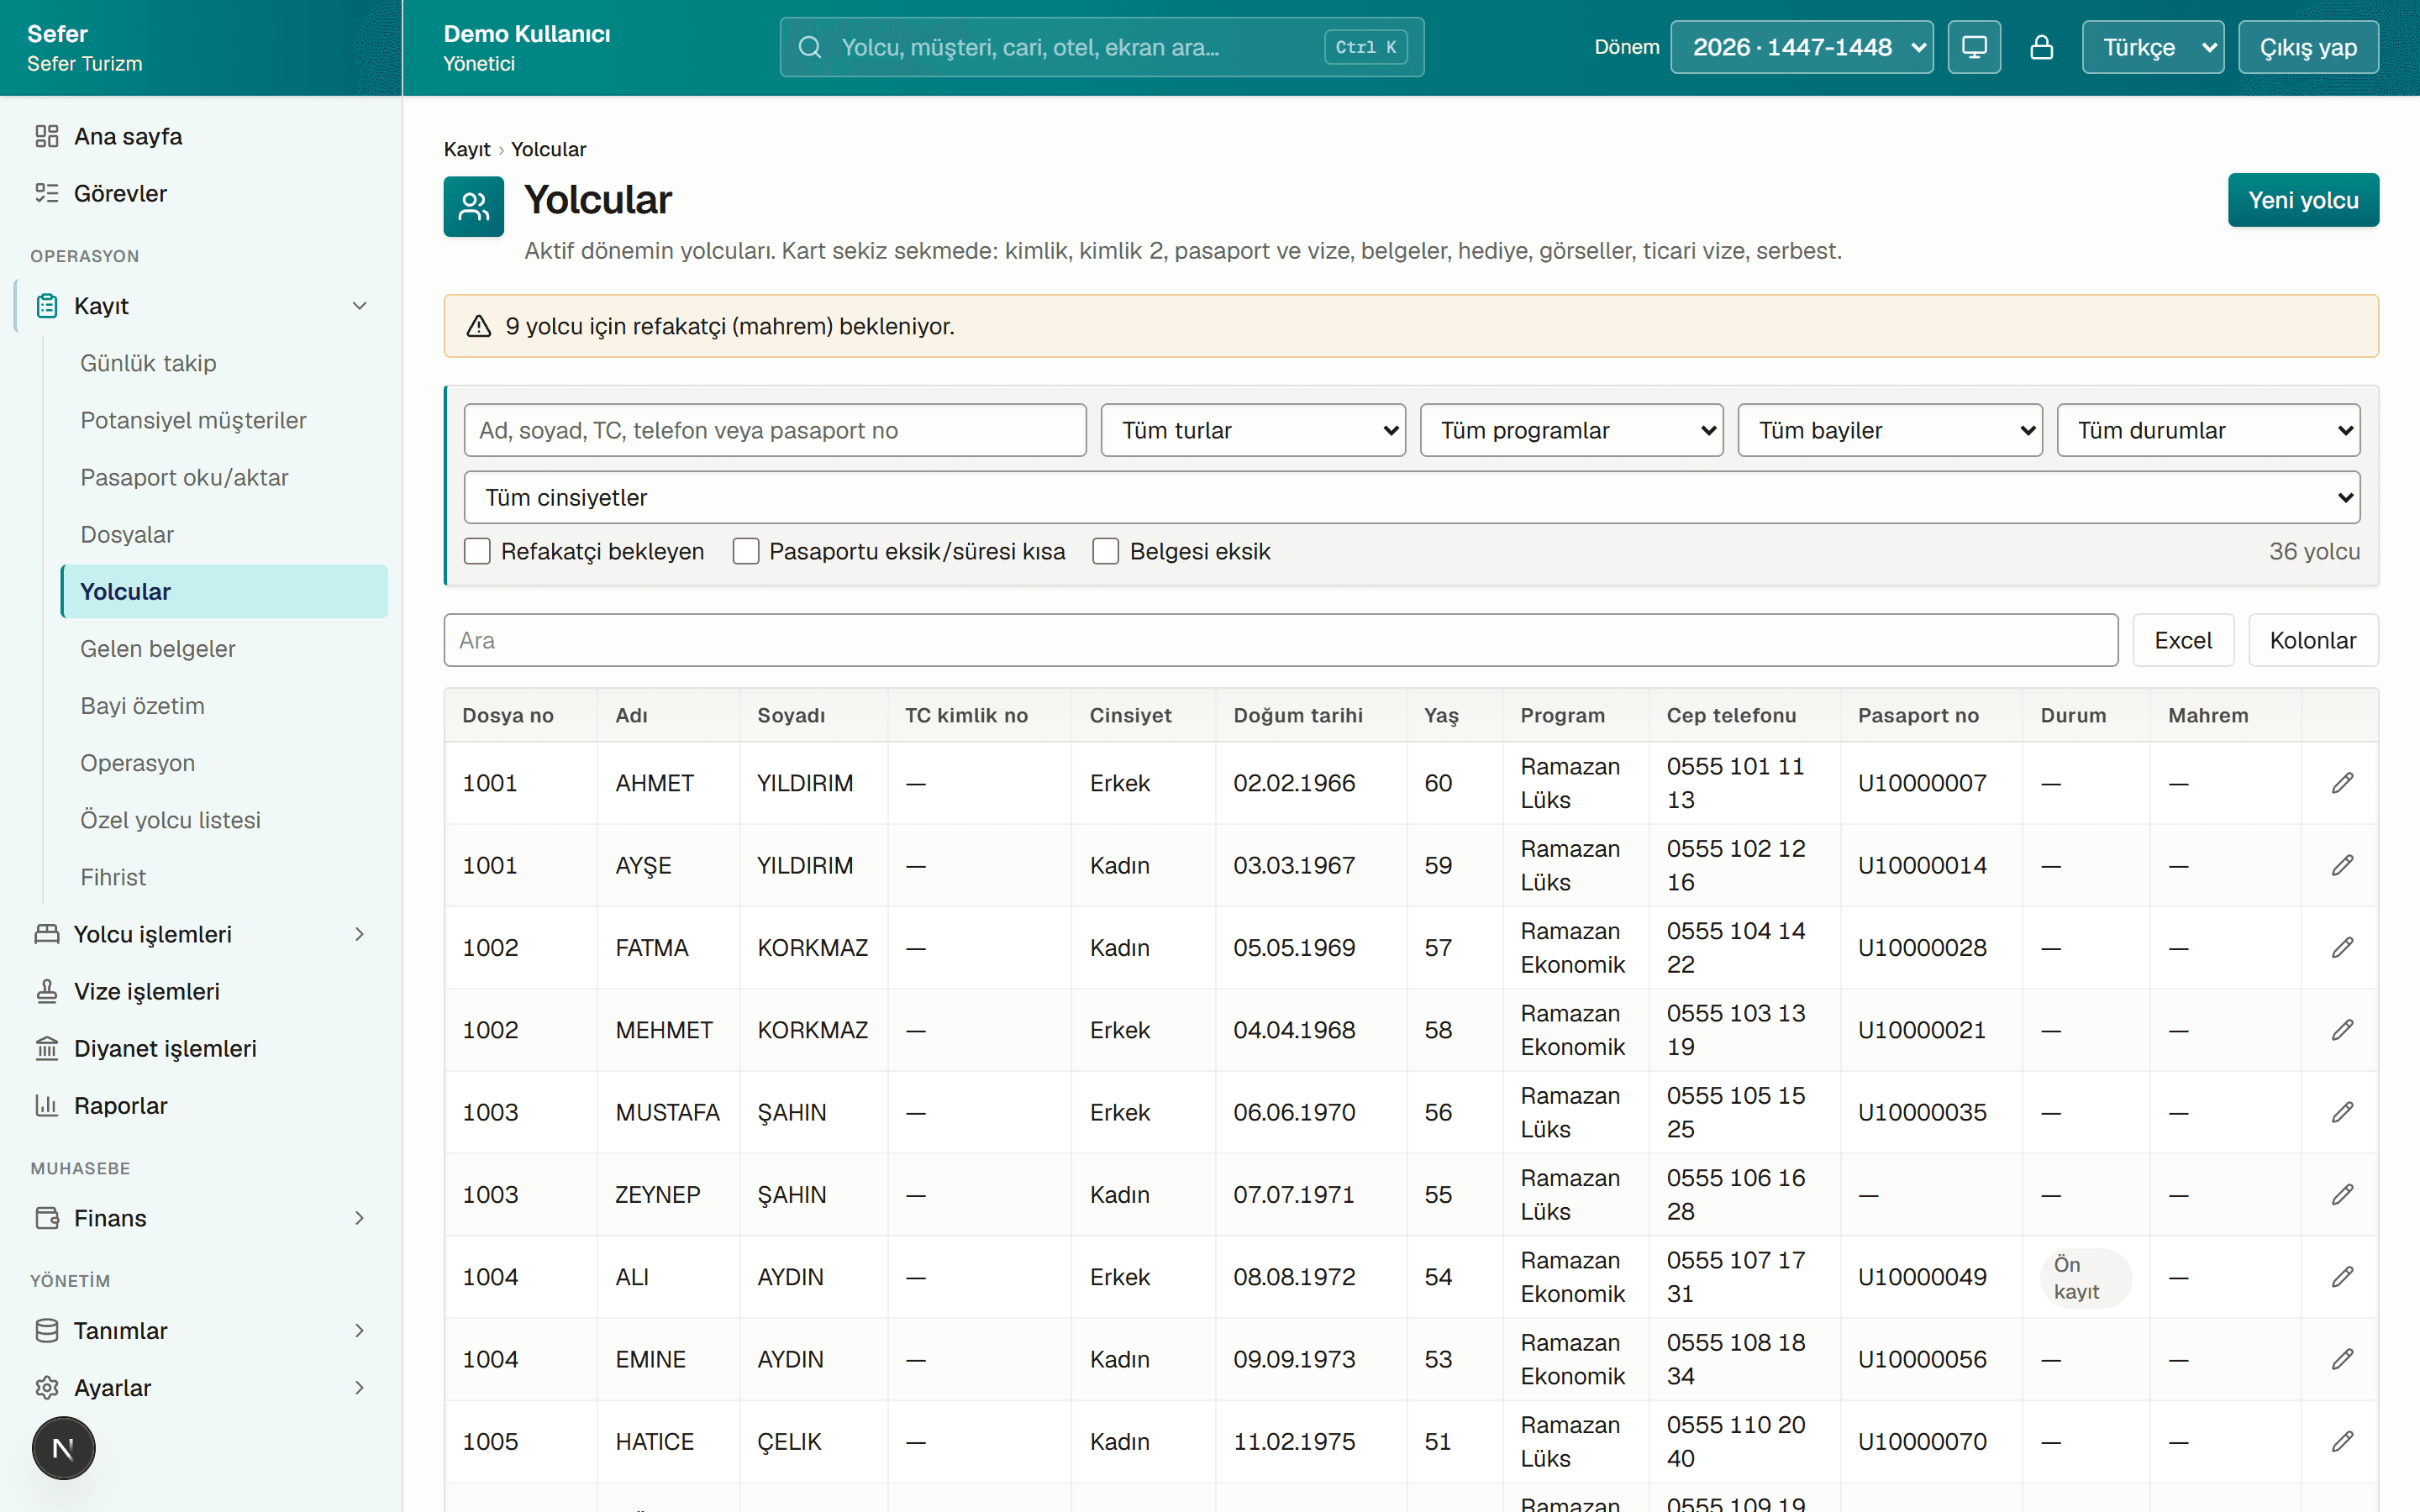2420x1512 pixels.
Task: Check Pasaportu eksik/süresi kısa filter
Action: tap(746, 551)
